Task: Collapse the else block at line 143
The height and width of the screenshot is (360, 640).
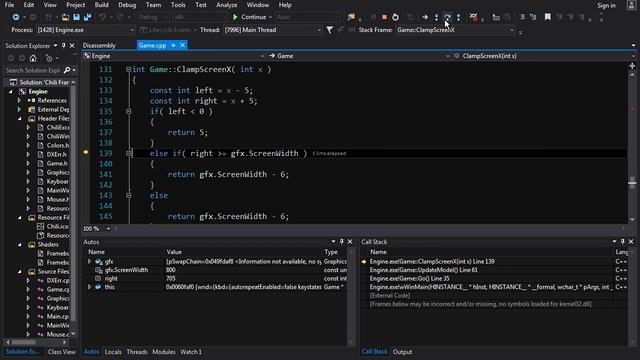Action: [128, 196]
